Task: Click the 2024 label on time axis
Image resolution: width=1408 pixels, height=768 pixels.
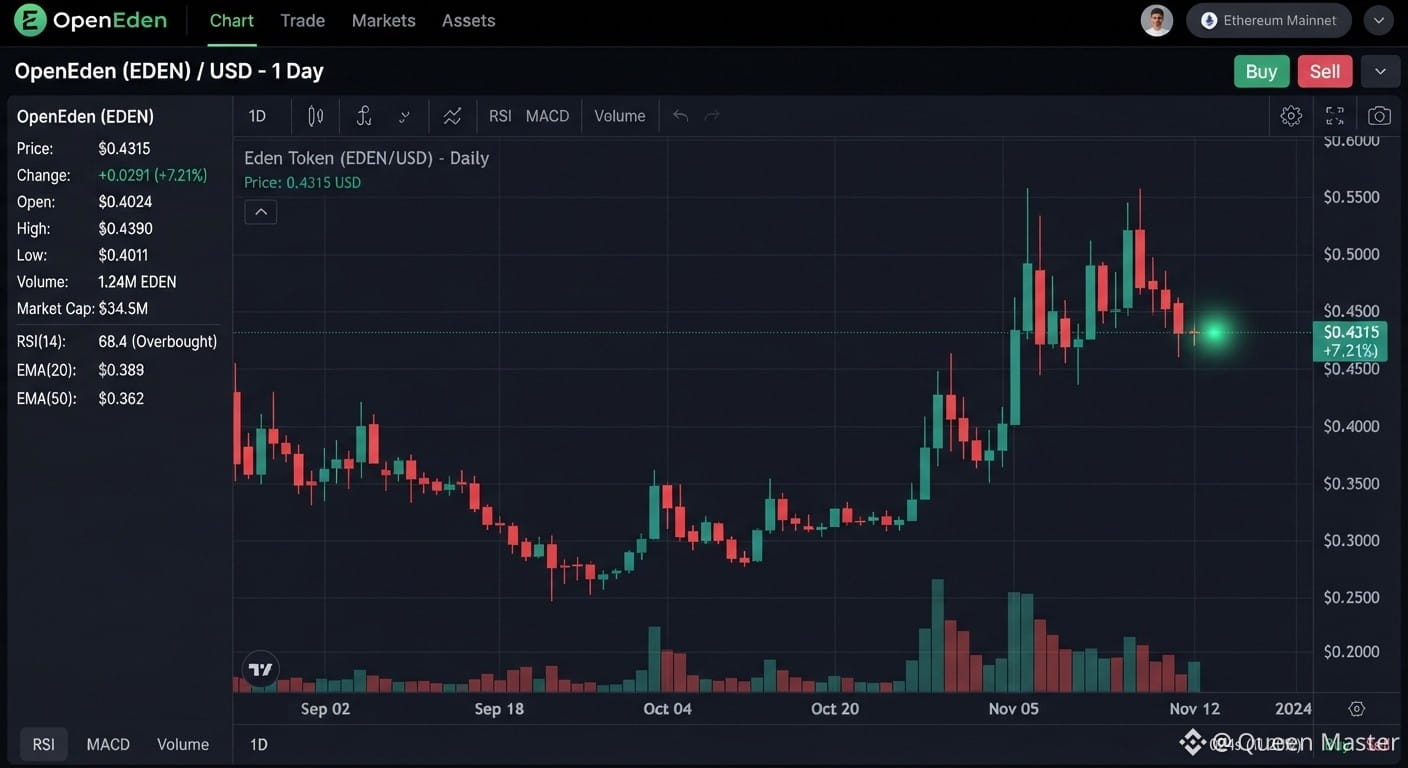Action: click(1293, 709)
